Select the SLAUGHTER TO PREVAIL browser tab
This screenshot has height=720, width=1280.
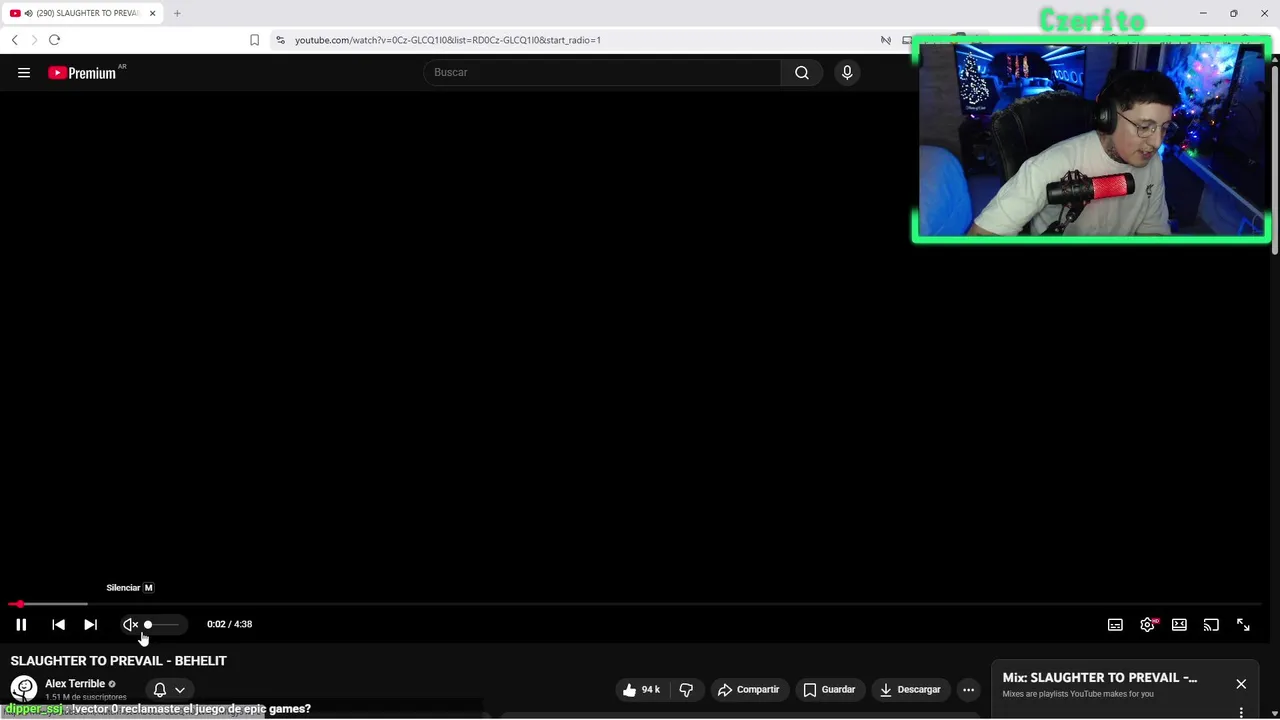coord(84,13)
